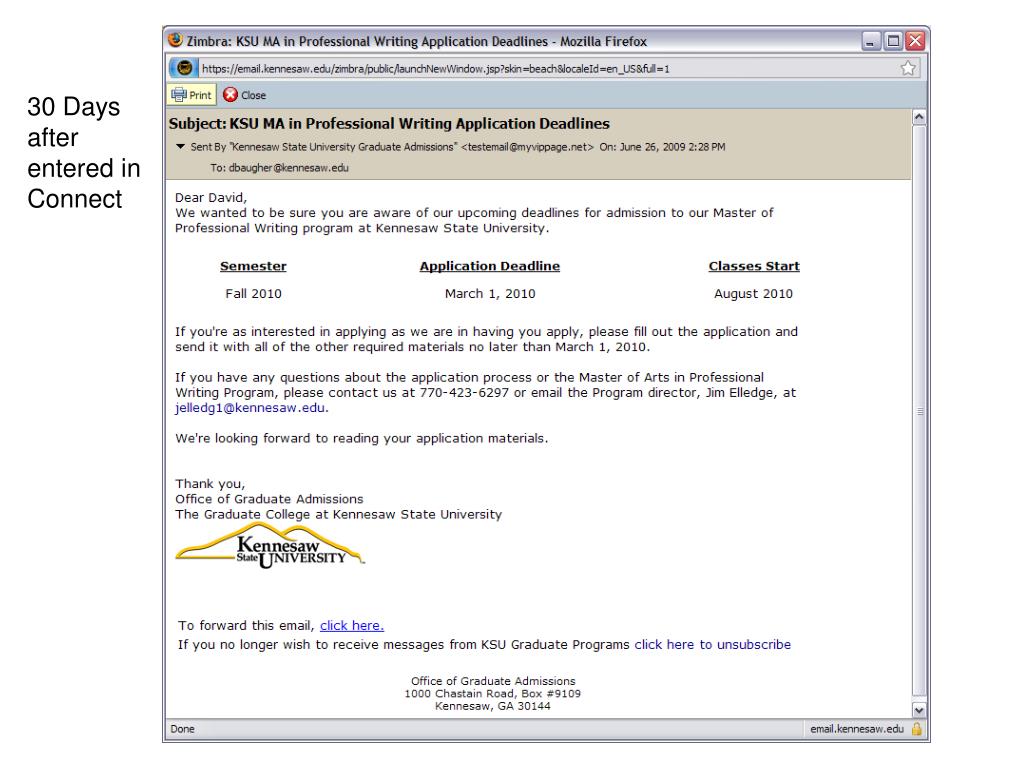Image resolution: width=1024 pixels, height=768 pixels.
Task: Click 'email.kennesaw.edu' in the status bar
Action: [857, 729]
